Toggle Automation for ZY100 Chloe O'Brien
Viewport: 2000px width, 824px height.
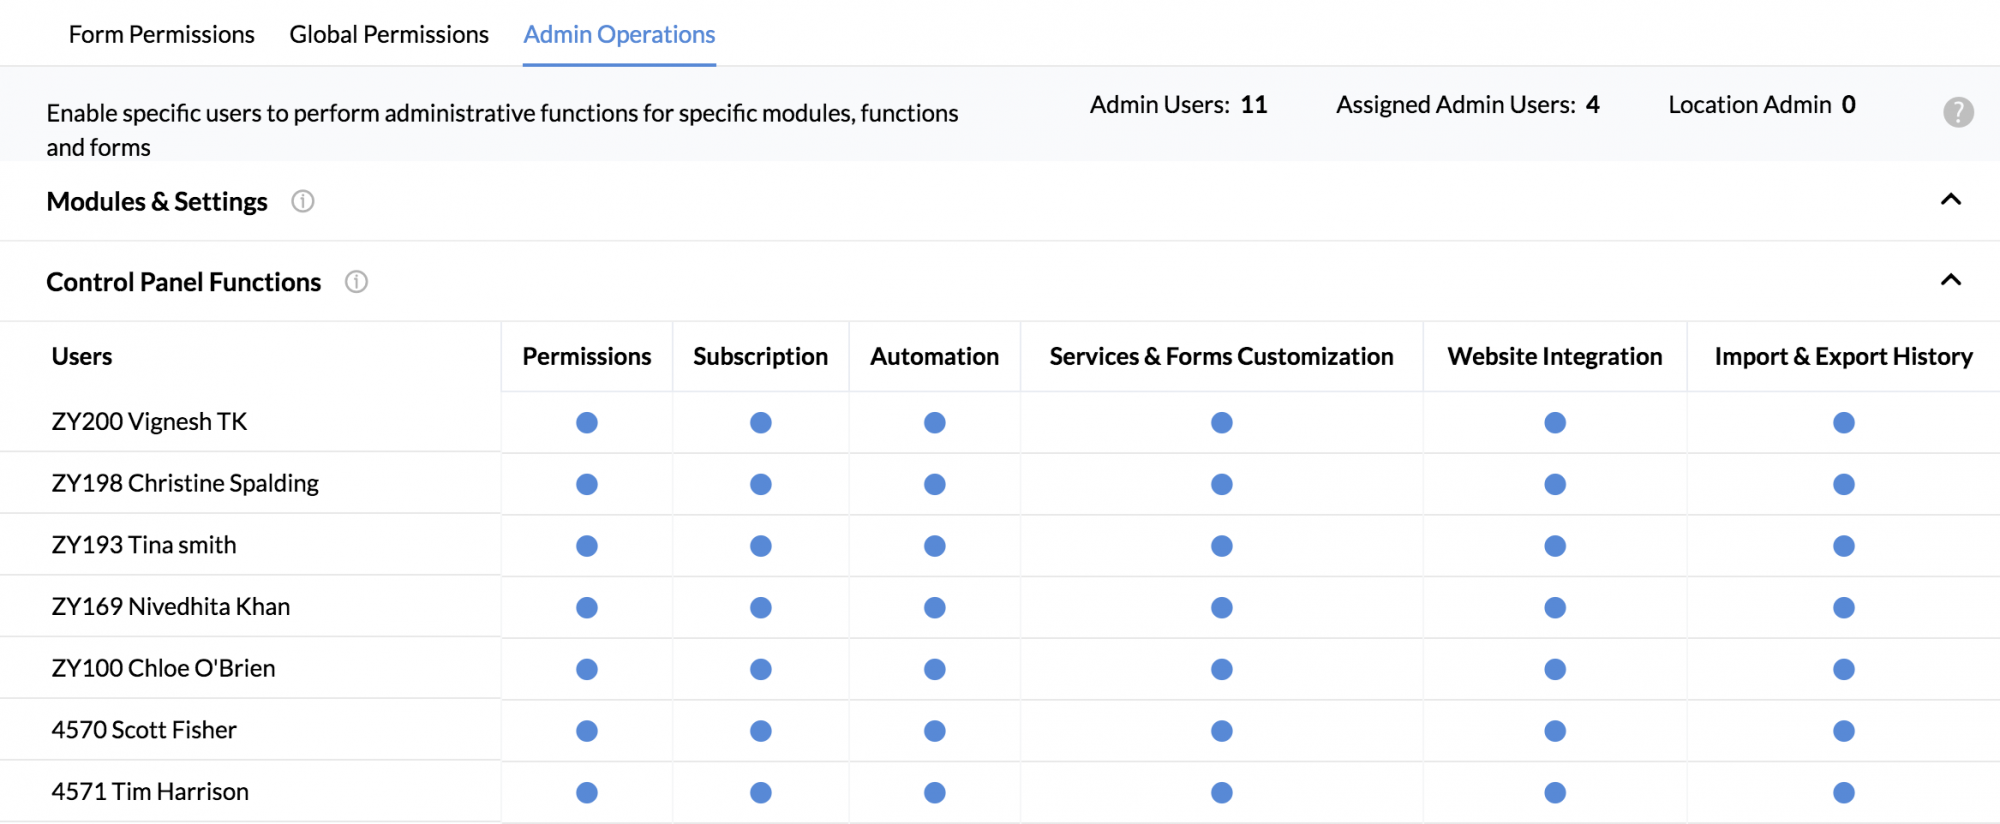tap(935, 669)
